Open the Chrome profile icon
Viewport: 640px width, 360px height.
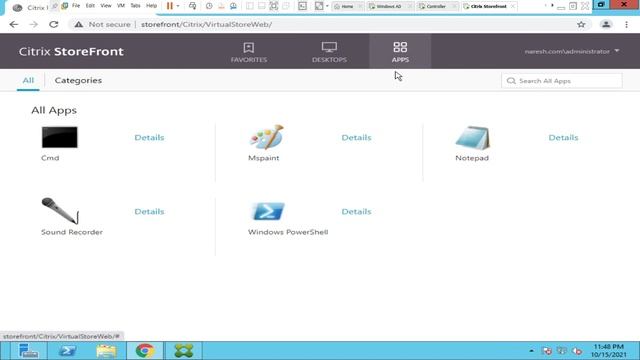[x=606, y=24]
